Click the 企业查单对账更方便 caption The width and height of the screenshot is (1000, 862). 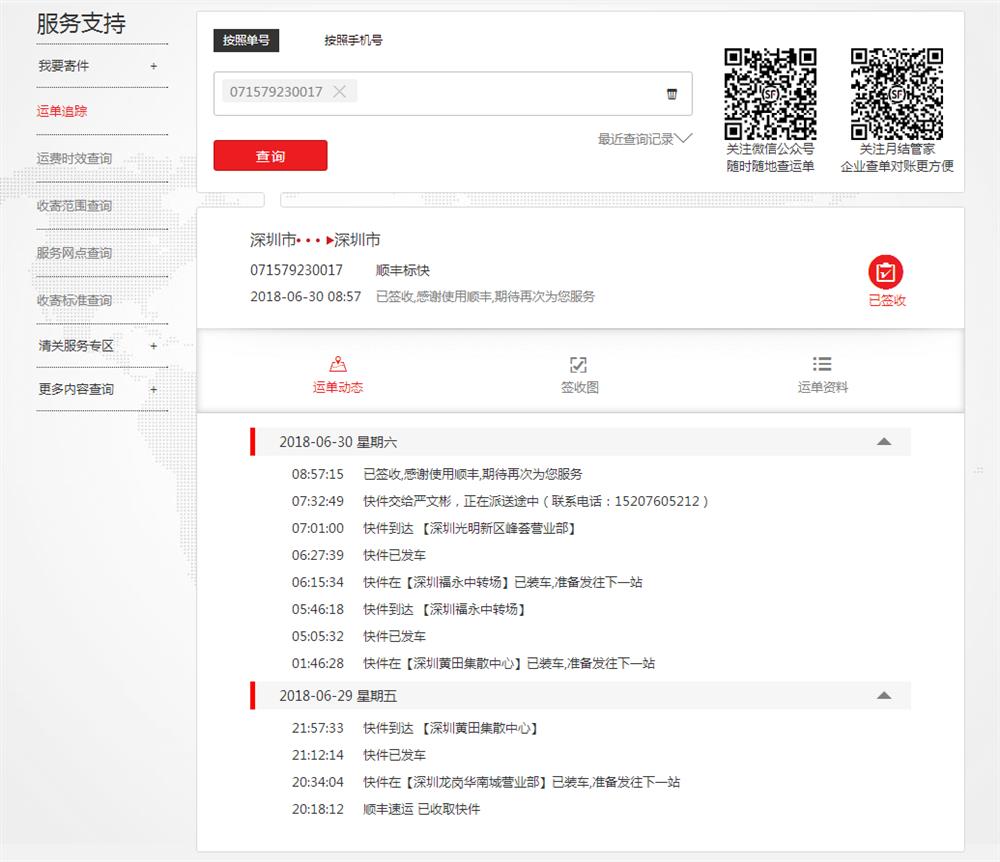(x=897, y=166)
